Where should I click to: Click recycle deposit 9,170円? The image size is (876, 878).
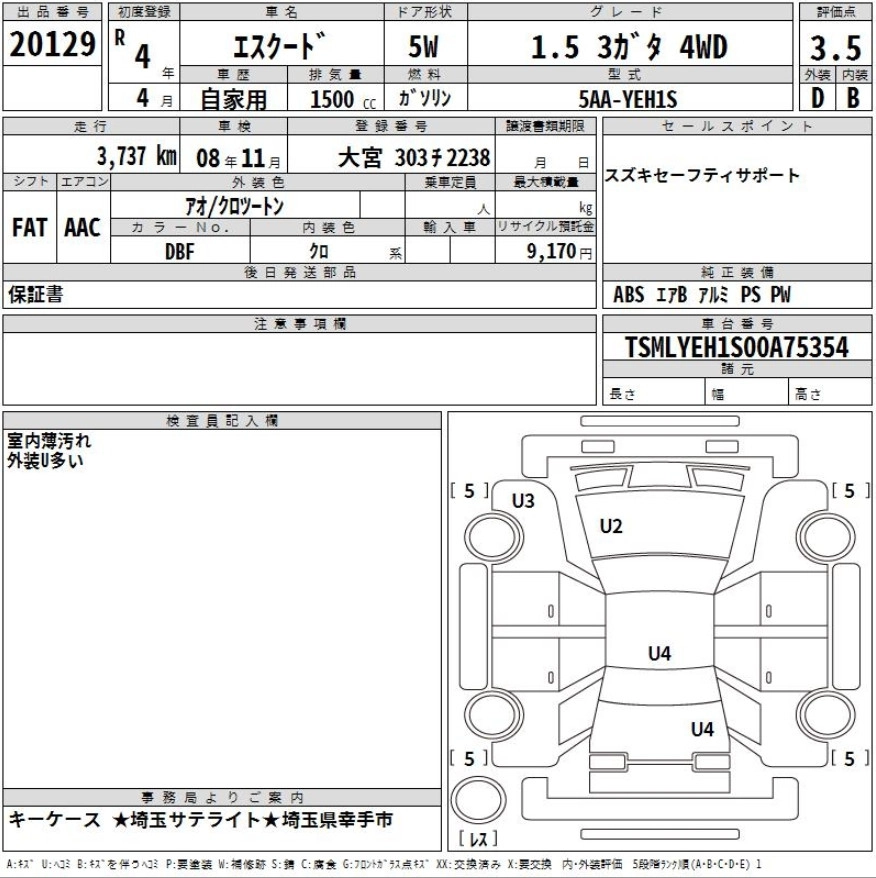point(559,251)
